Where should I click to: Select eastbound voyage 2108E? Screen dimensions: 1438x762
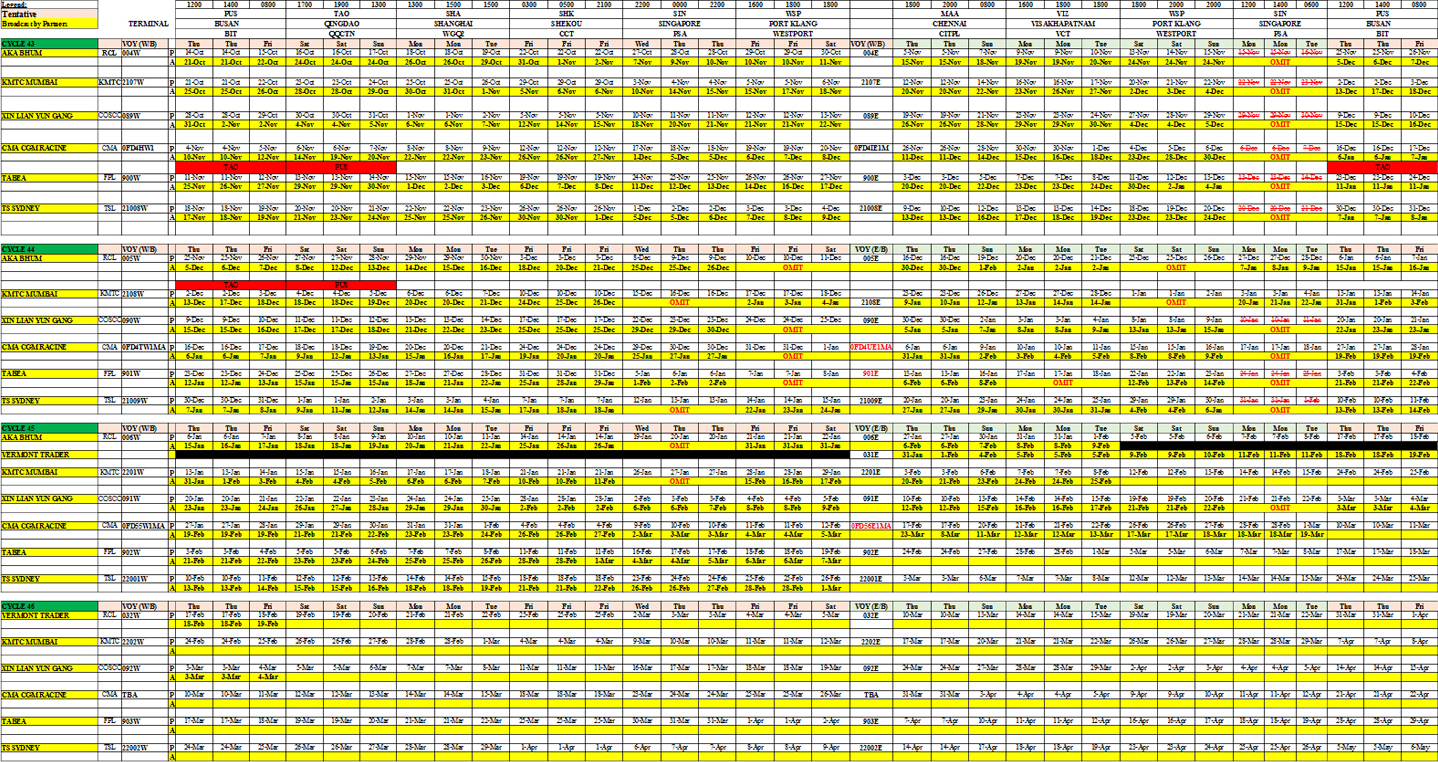pos(871,302)
